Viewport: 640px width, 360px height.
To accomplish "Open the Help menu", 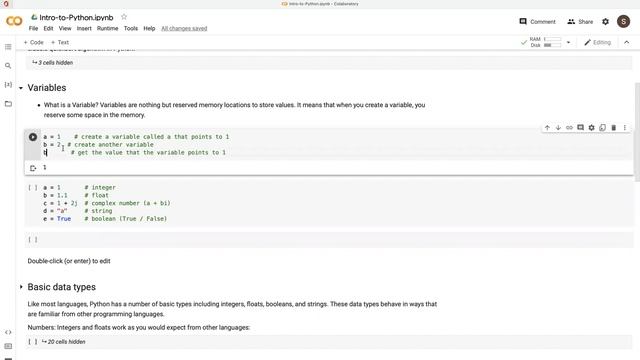I will pyautogui.click(x=149, y=29).
